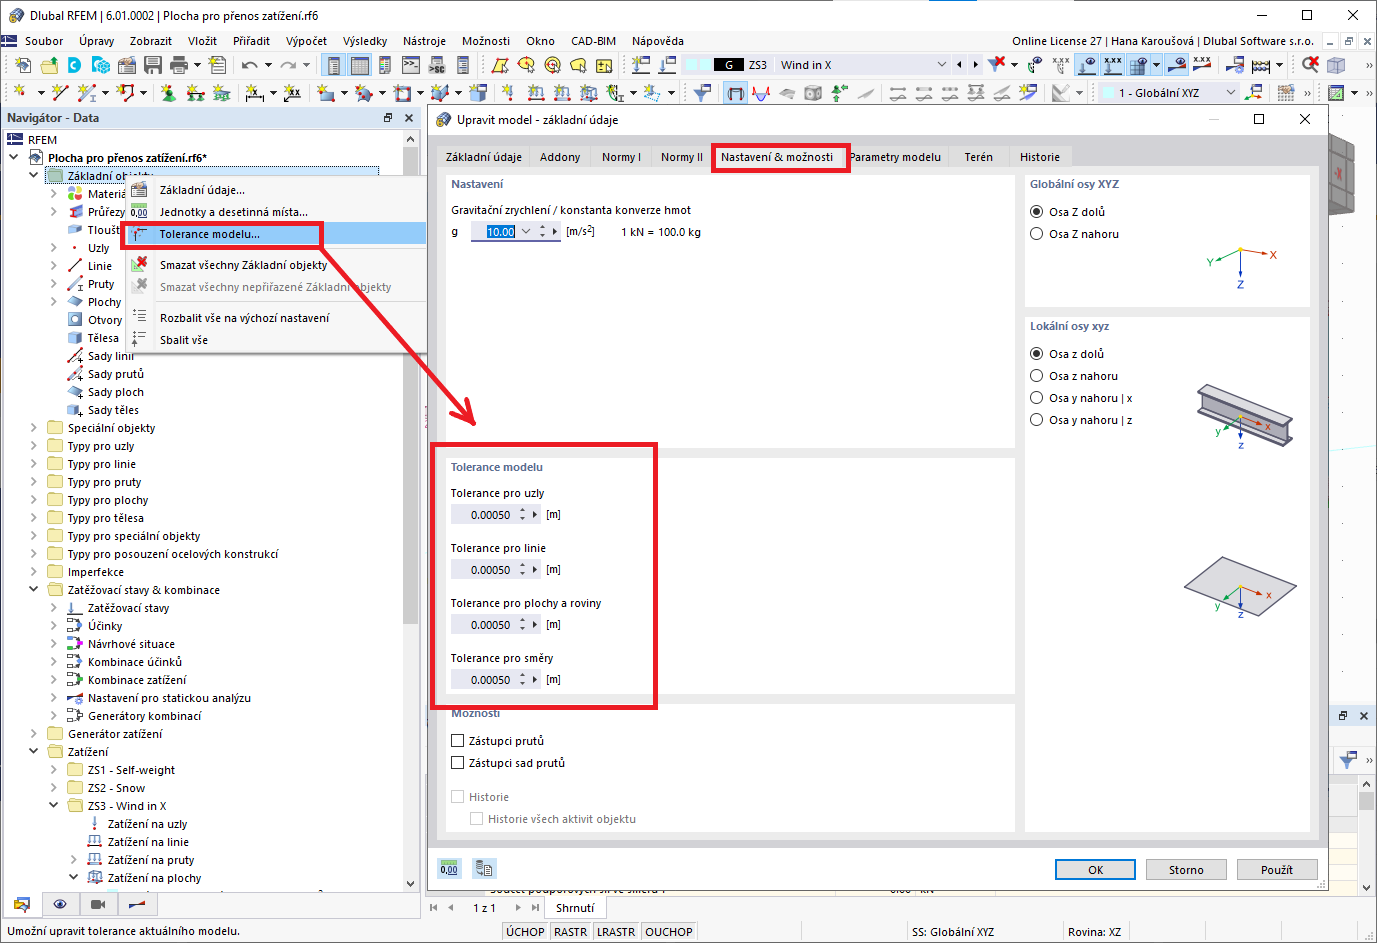Click the Shrnutí tab at the bottom
1377x943 pixels.
point(575,908)
